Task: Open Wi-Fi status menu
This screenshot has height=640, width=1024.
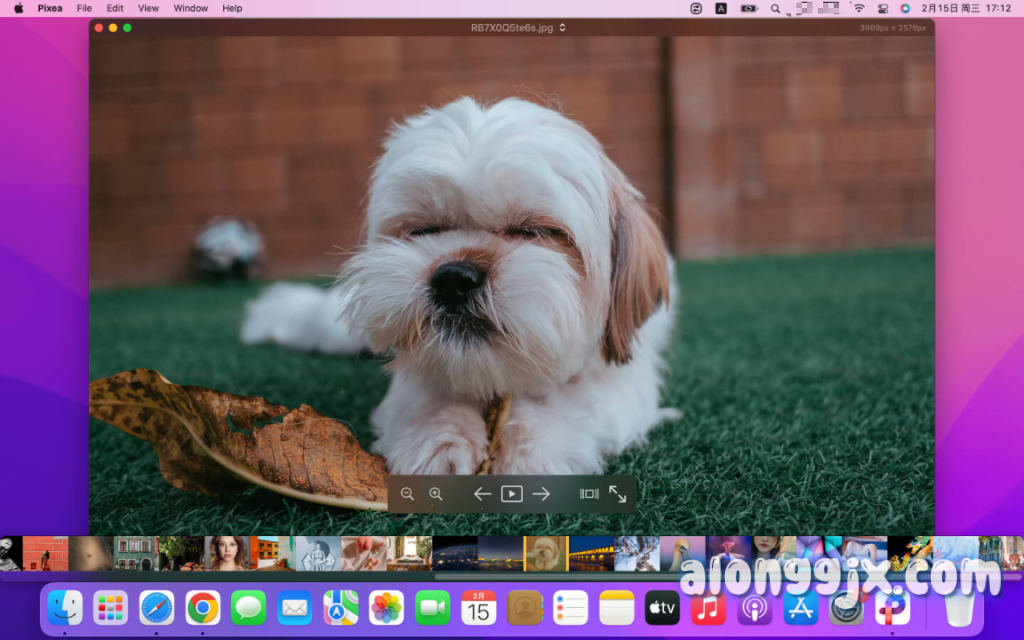Action: [x=858, y=8]
